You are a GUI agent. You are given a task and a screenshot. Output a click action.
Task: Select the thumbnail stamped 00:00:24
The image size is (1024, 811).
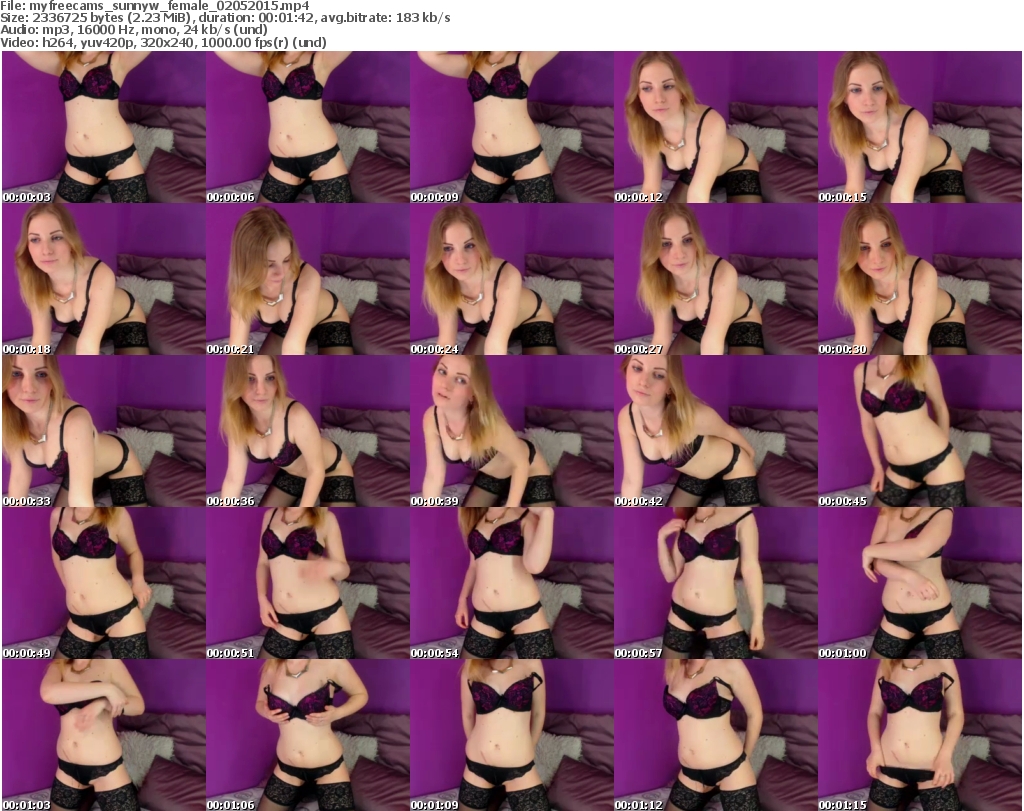tap(512, 279)
